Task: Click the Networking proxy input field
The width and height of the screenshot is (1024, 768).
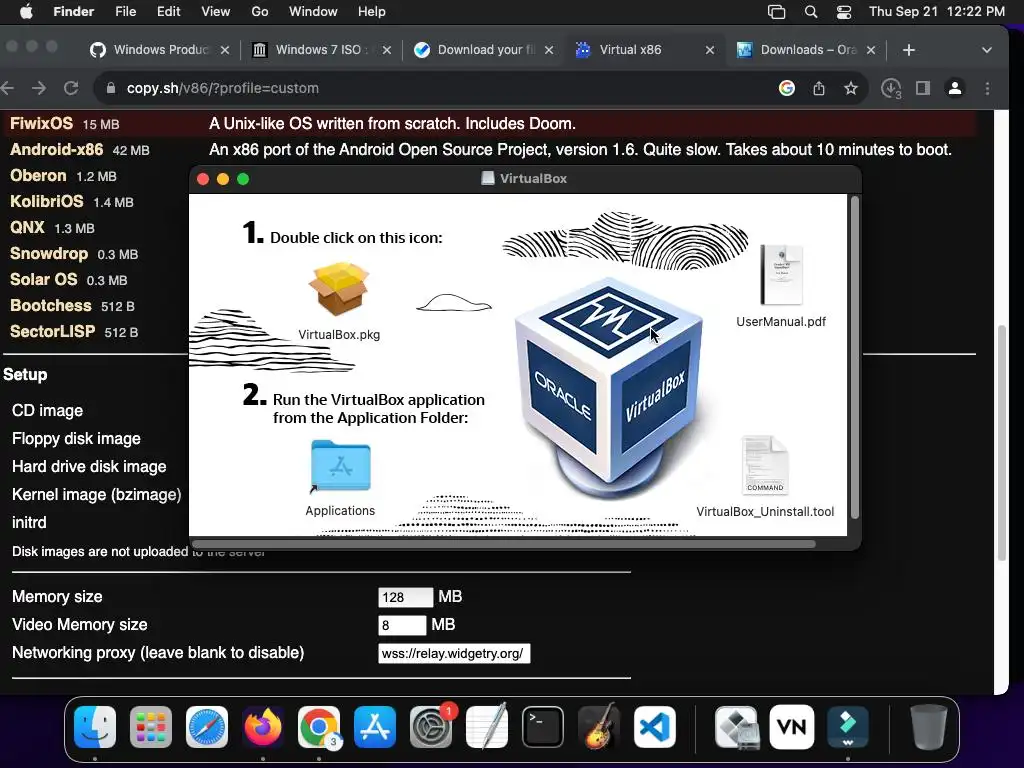Action: pos(454,654)
